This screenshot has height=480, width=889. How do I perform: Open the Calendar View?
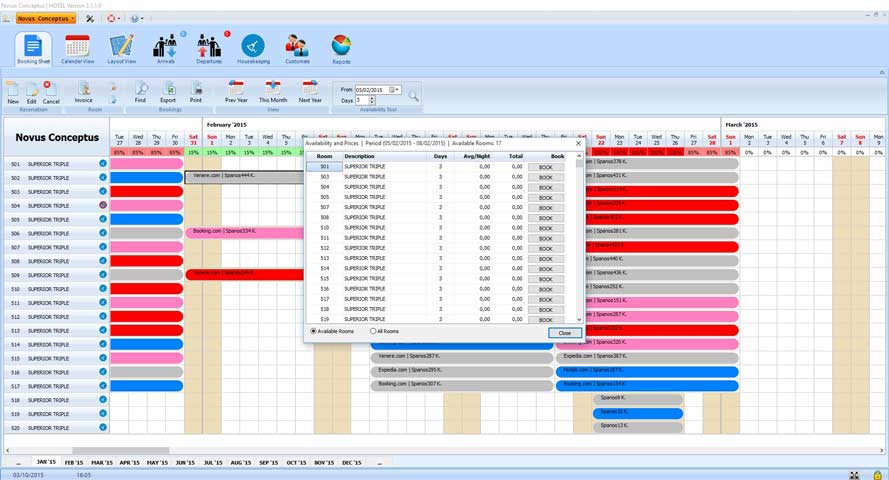pos(77,48)
